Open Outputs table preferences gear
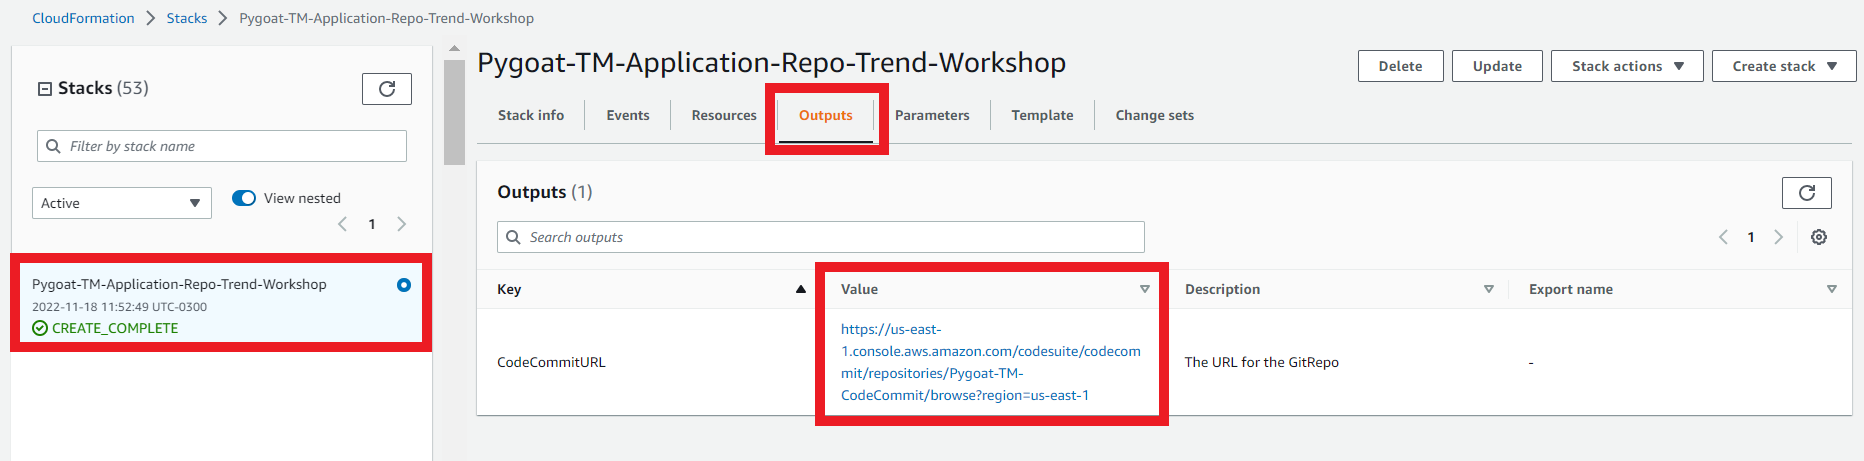 [x=1819, y=237]
